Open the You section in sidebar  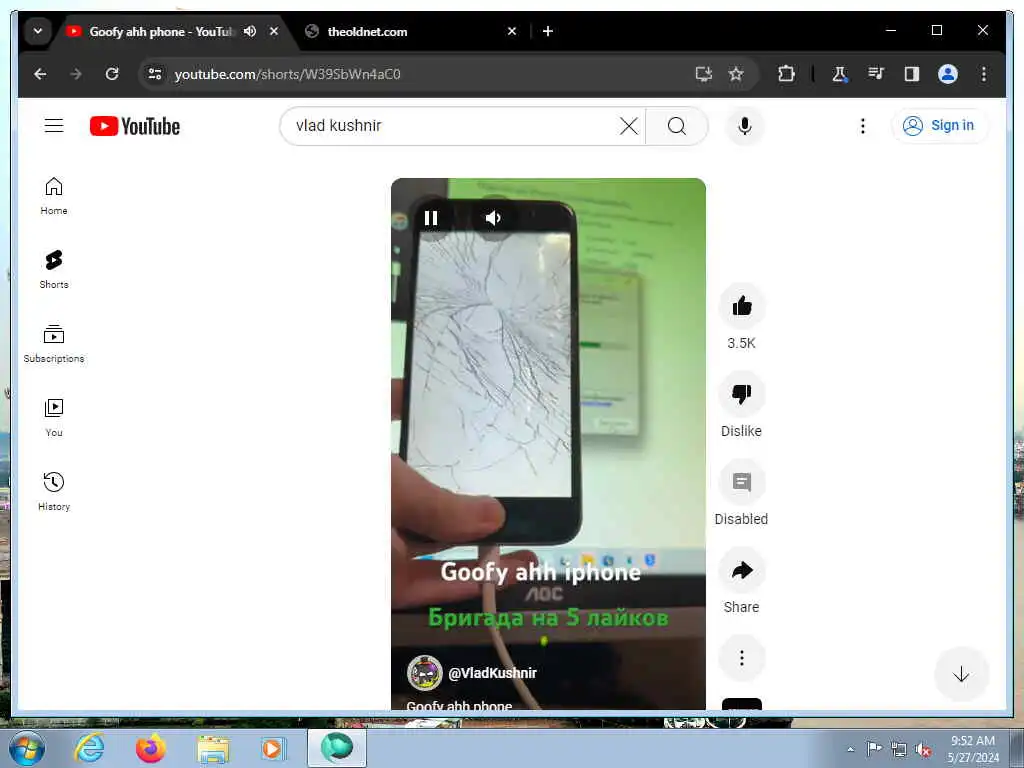54,418
